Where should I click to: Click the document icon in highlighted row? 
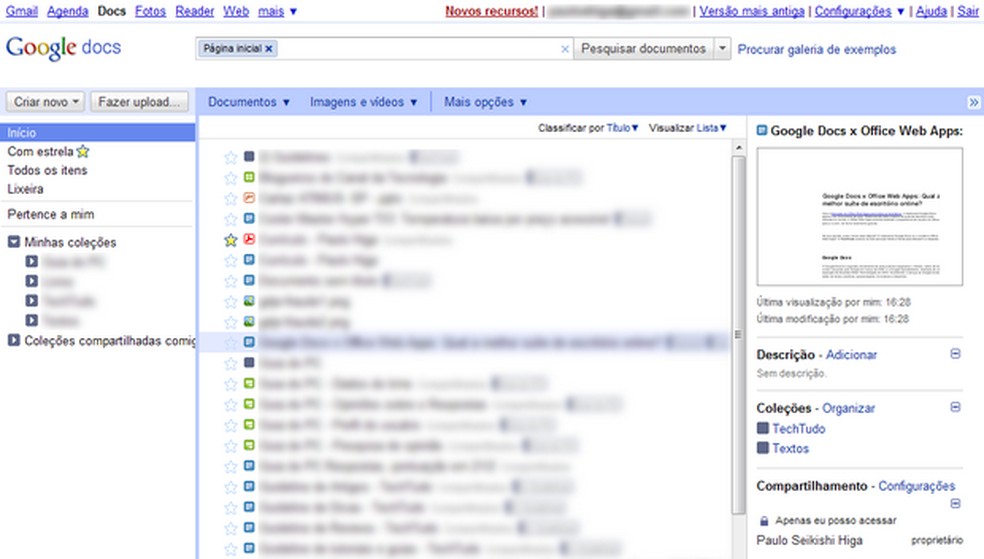pos(249,342)
